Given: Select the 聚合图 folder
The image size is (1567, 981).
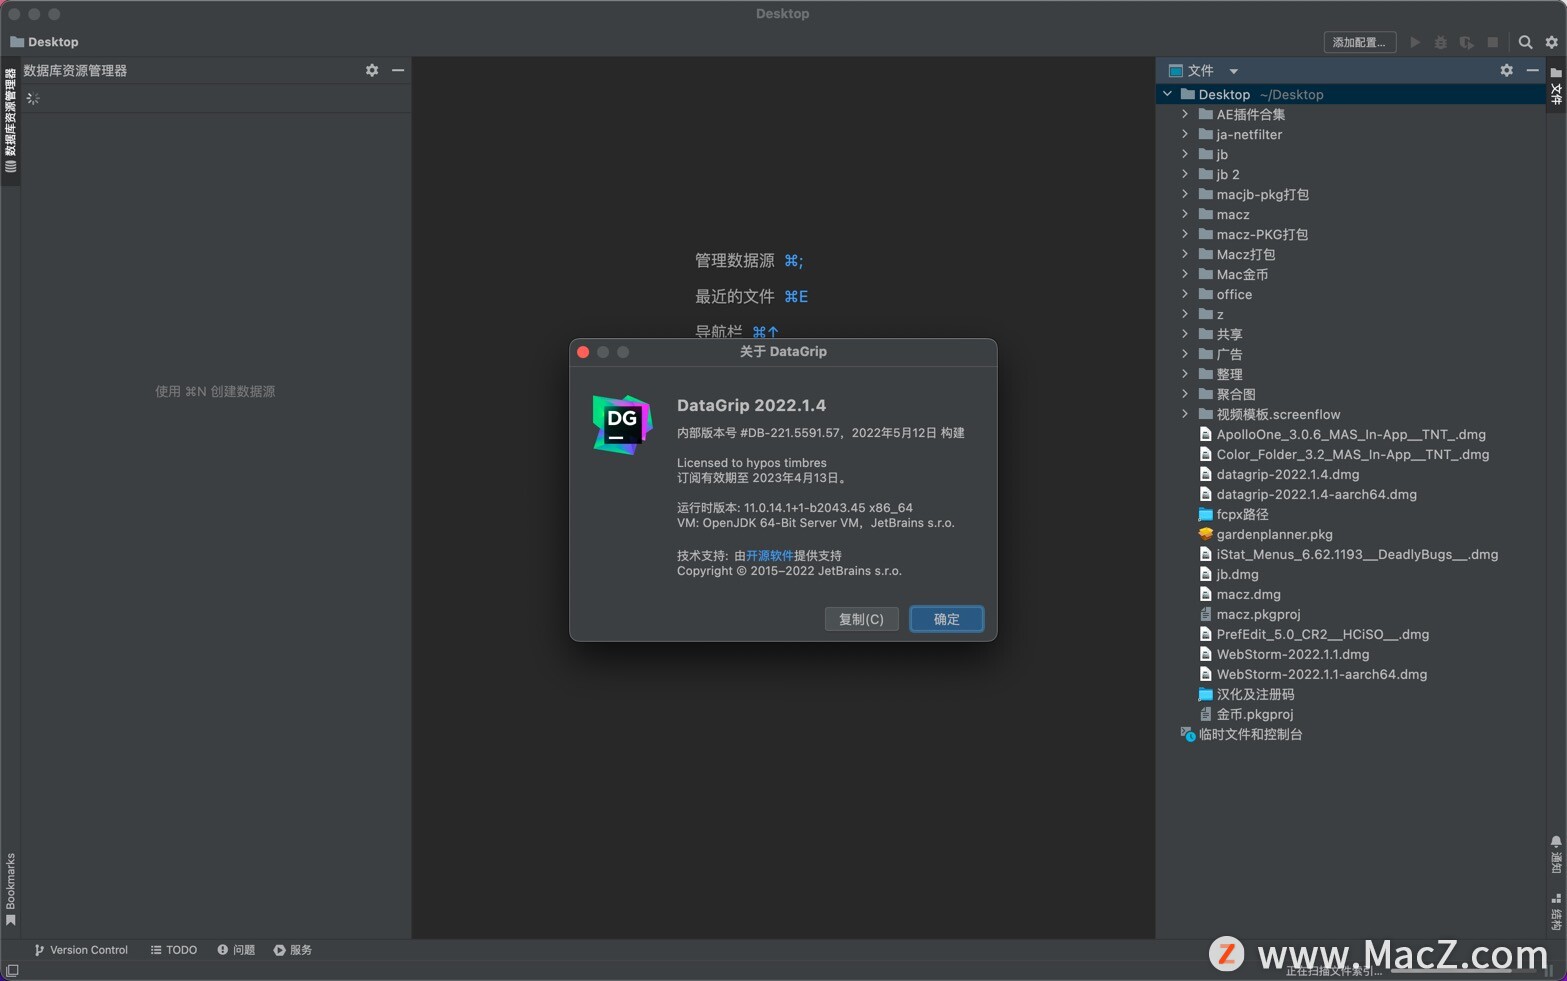Looking at the screenshot, I should point(1227,394).
